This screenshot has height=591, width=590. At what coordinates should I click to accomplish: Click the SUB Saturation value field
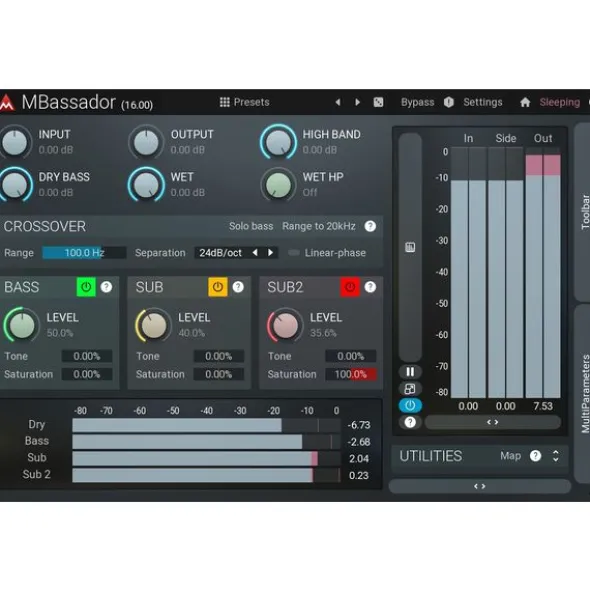pyautogui.click(x=219, y=374)
